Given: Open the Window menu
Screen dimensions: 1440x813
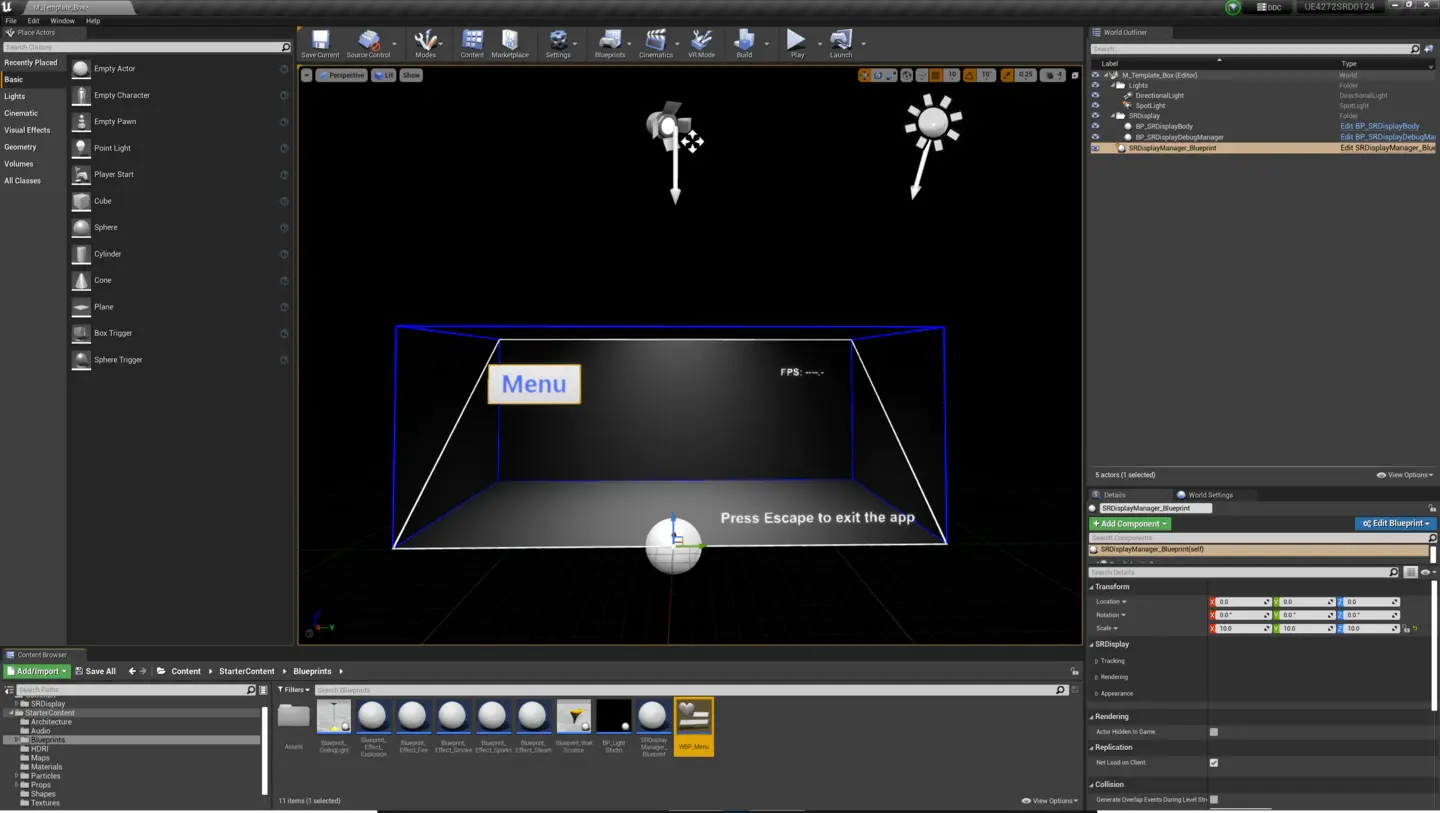Looking at the screenshot, I should pyautogui.click(x=62, y=20).
